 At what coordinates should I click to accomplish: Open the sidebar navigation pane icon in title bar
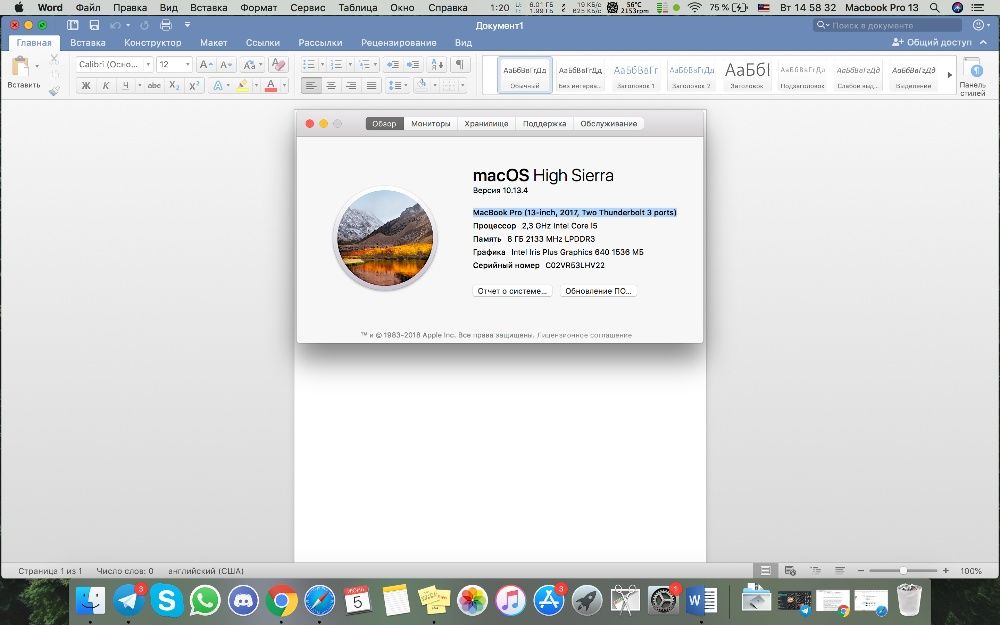tap(73, 25)
